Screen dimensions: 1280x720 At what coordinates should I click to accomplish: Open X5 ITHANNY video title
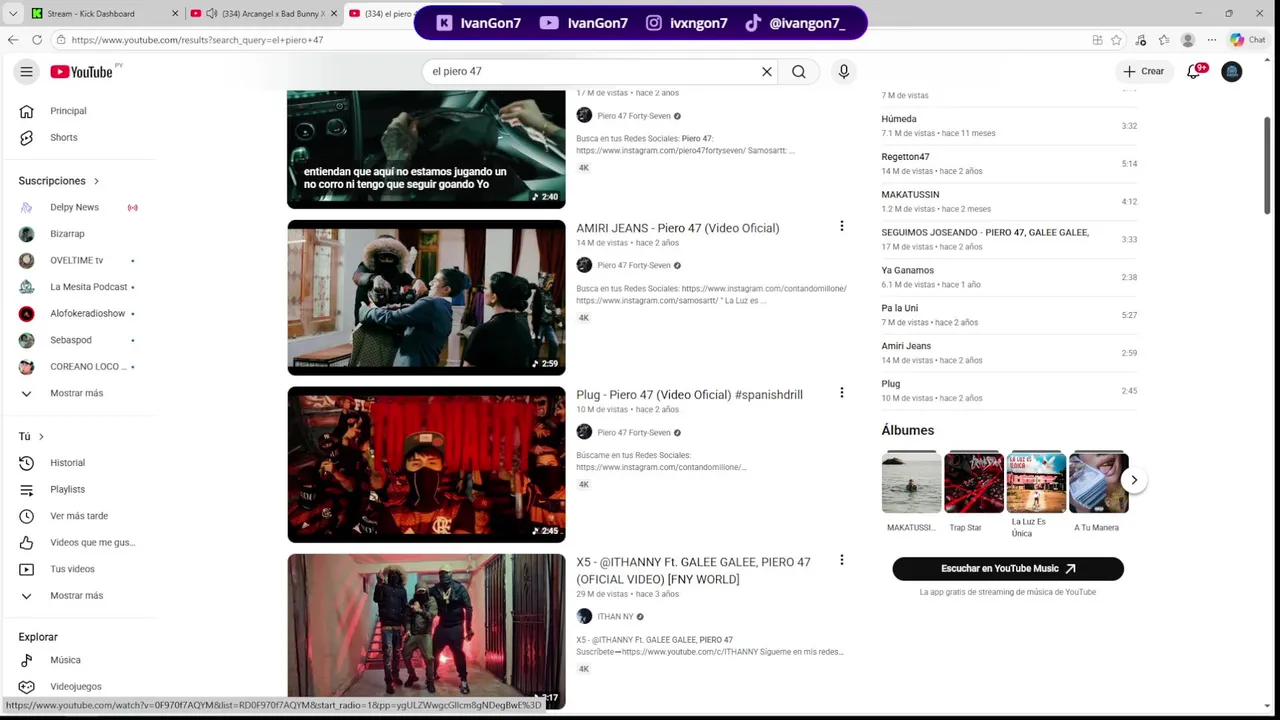pyautogui.click(x=693, y=570)
